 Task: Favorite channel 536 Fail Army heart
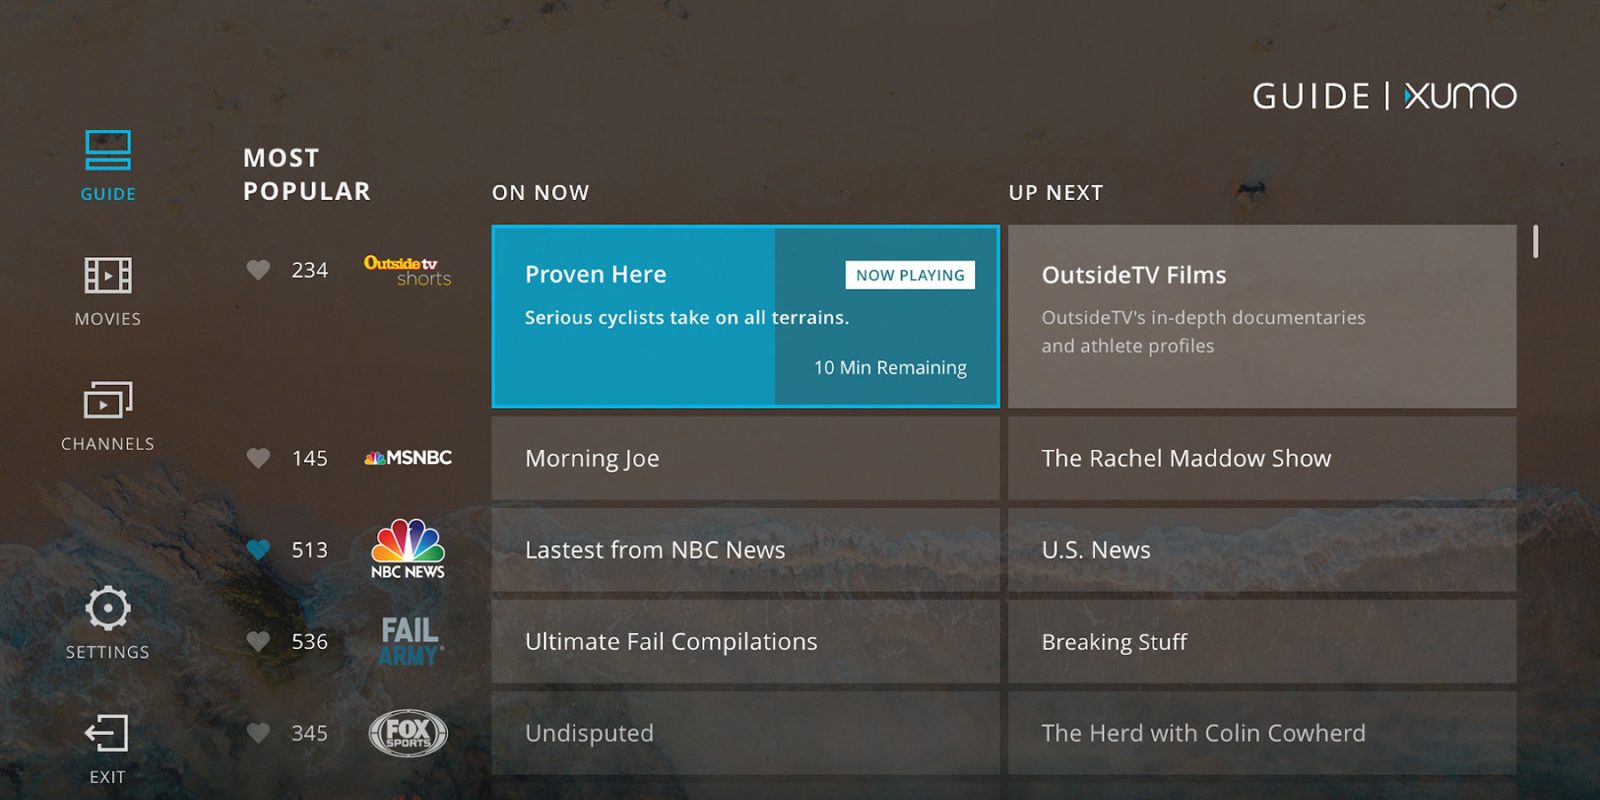tap(258, 641)
